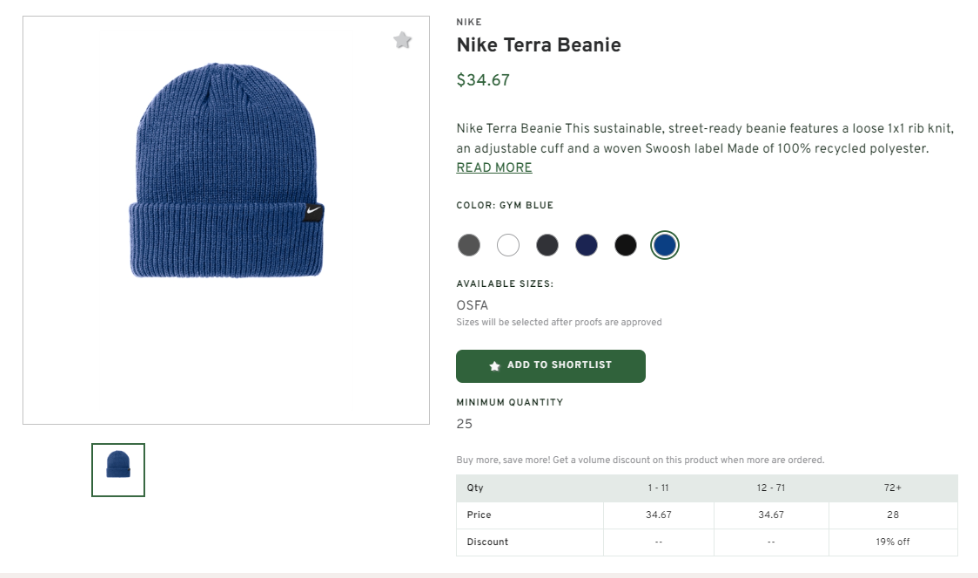
Task: Click the ADD TO SHORTLIST button
Action: (550, 365)
